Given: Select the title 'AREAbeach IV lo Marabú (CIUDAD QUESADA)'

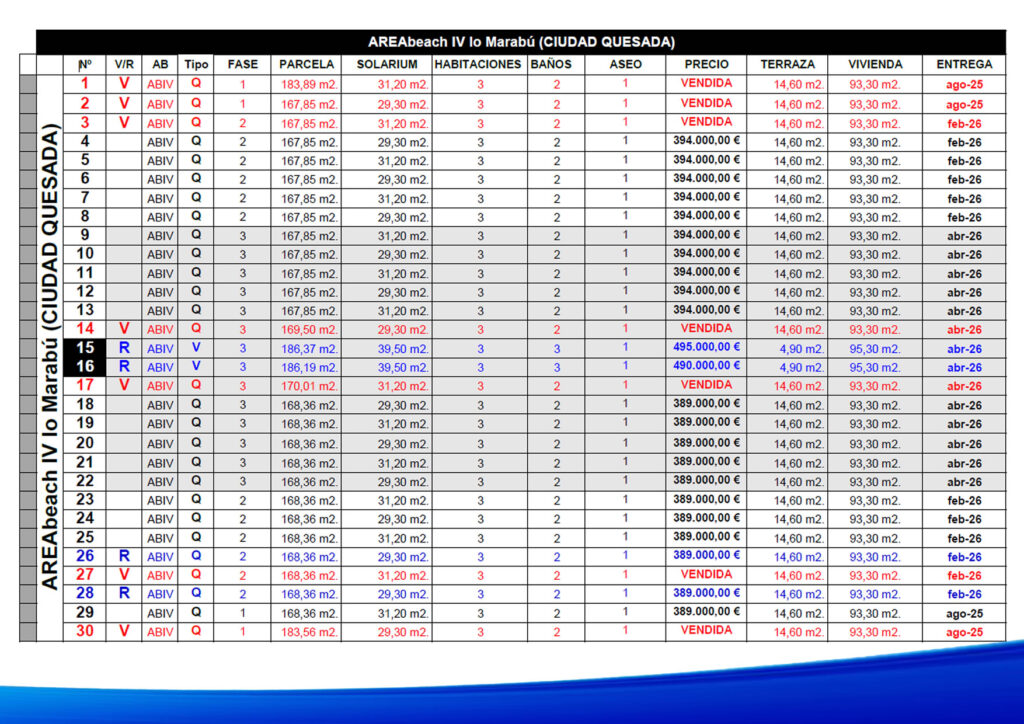Looking at the screenshot, I should click(520, 42).
